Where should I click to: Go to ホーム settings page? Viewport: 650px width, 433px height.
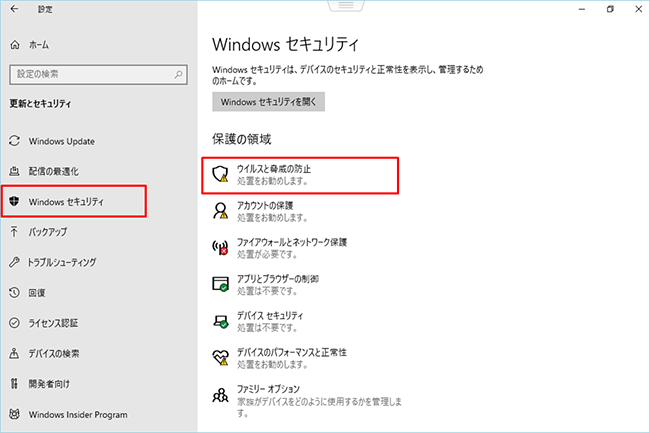[39, 45]
